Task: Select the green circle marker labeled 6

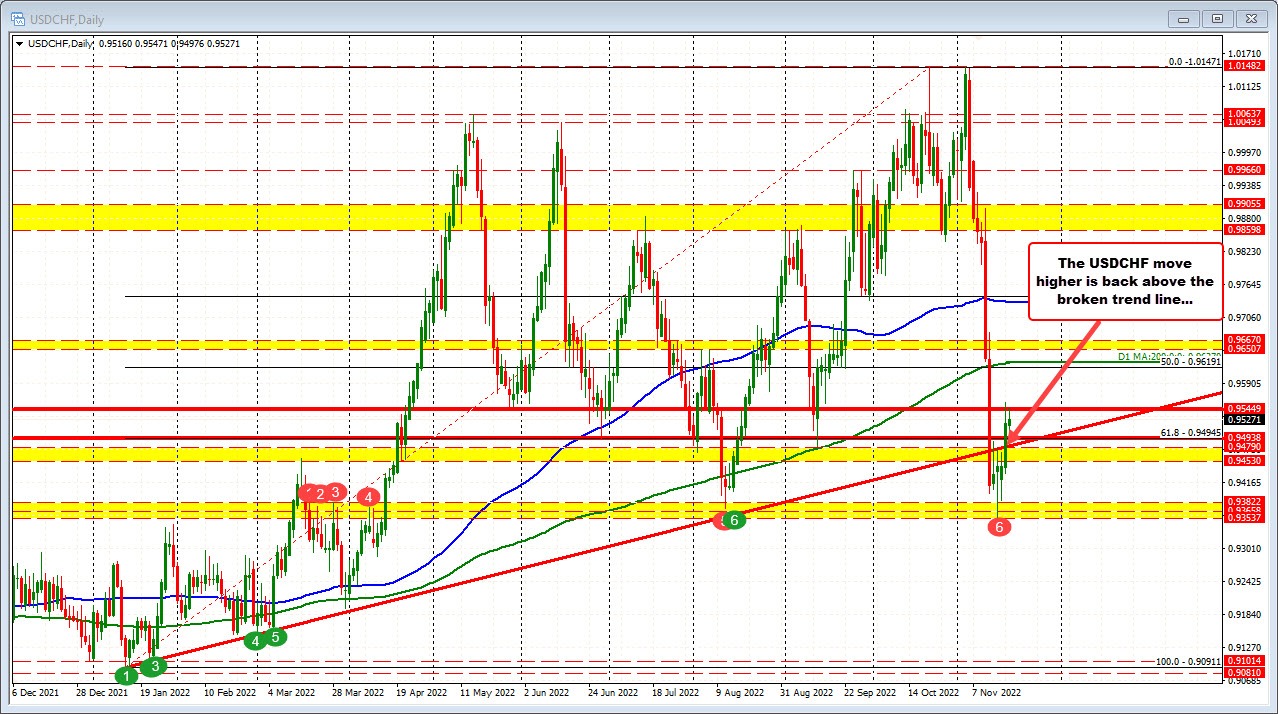Action: pos(734,520)
